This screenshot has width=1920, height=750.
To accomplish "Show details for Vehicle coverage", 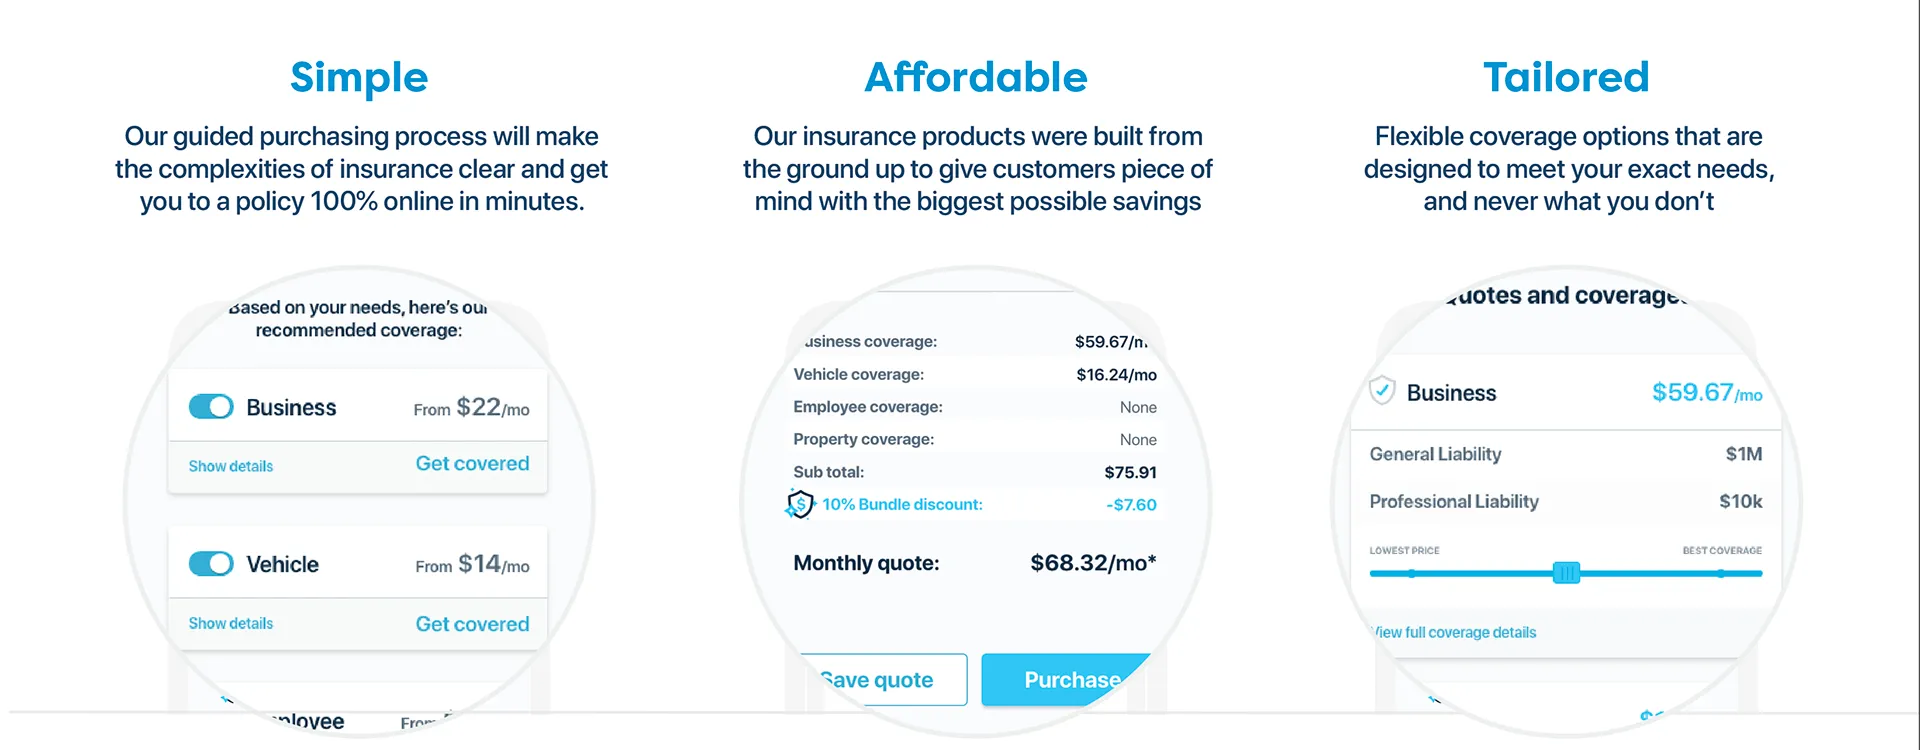I will point(231,623).
